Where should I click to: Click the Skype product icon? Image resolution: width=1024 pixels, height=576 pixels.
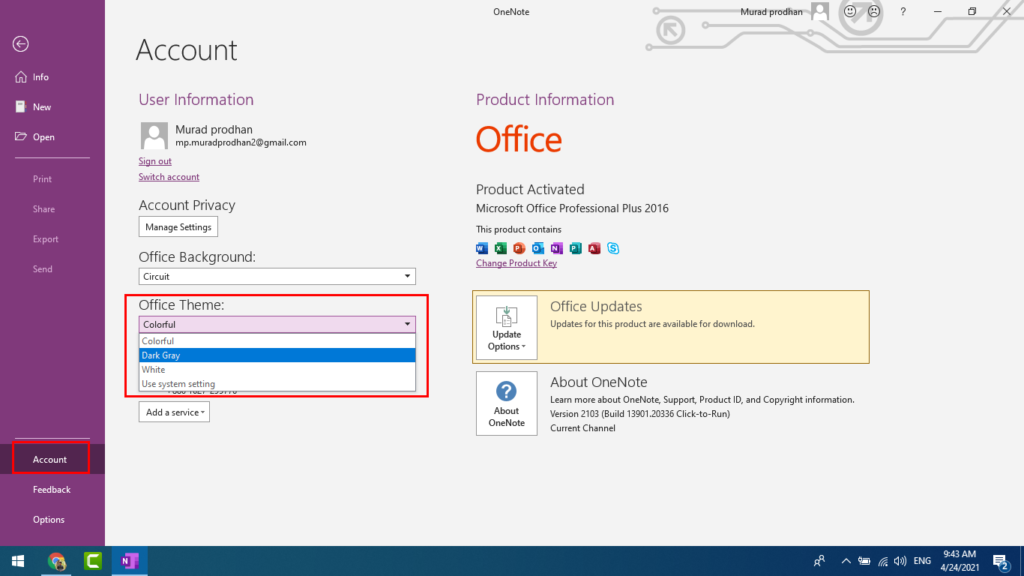pos(613,248)
